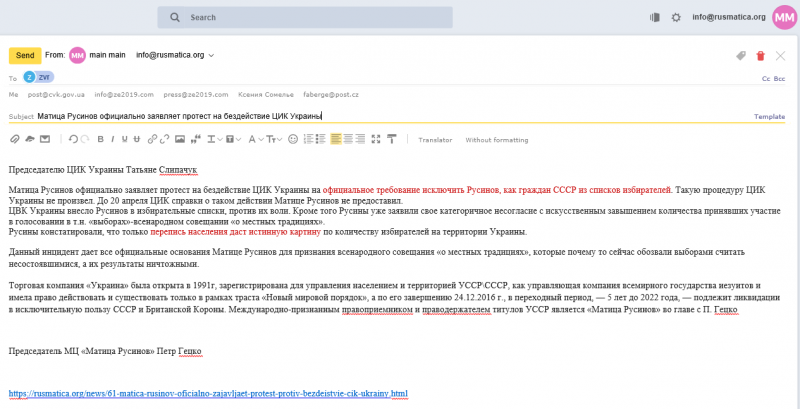Send the email
800x409 pixels.
[x=25, y=55]
